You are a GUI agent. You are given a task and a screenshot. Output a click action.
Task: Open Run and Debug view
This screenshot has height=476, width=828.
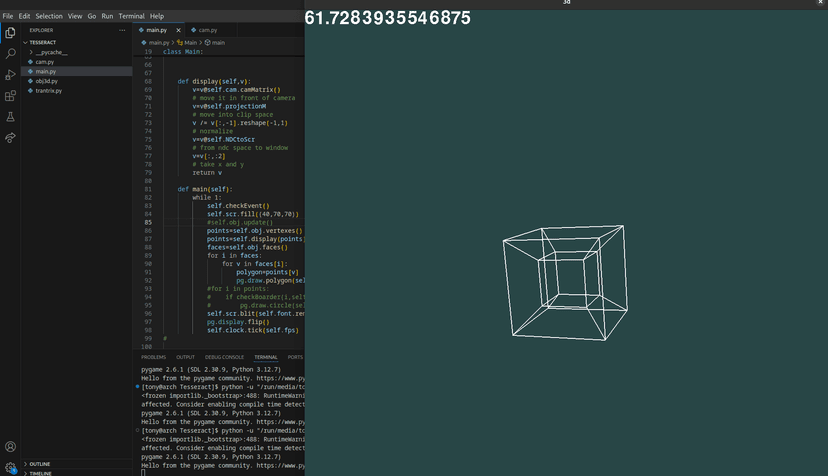point(10,75)
